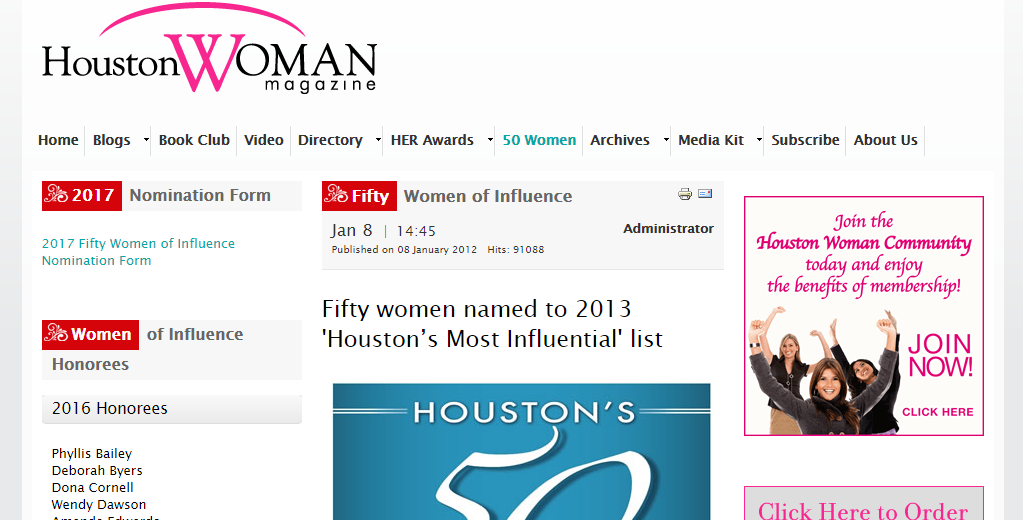Select Wendy Dawson in honorees list

99,504
